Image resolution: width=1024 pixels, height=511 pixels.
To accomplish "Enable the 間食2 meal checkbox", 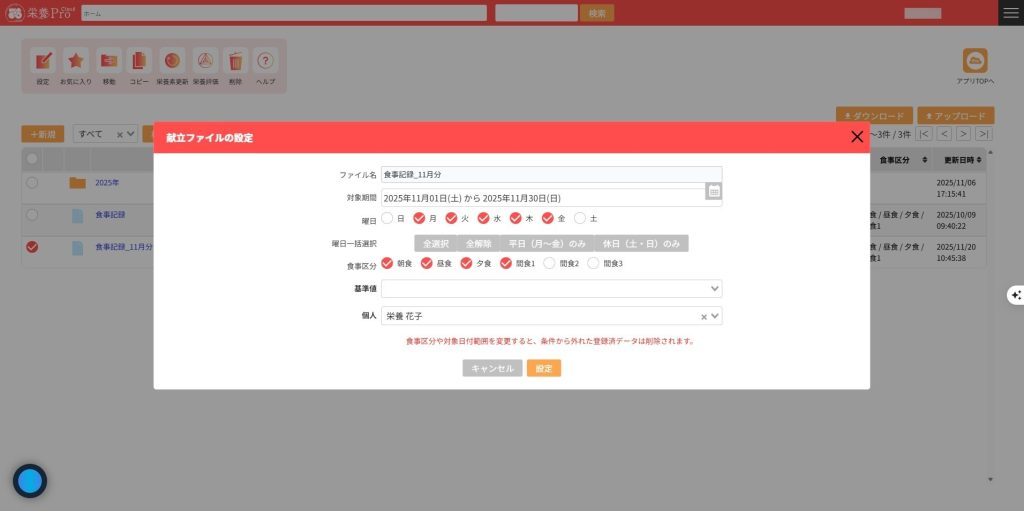I will [549, 263].
